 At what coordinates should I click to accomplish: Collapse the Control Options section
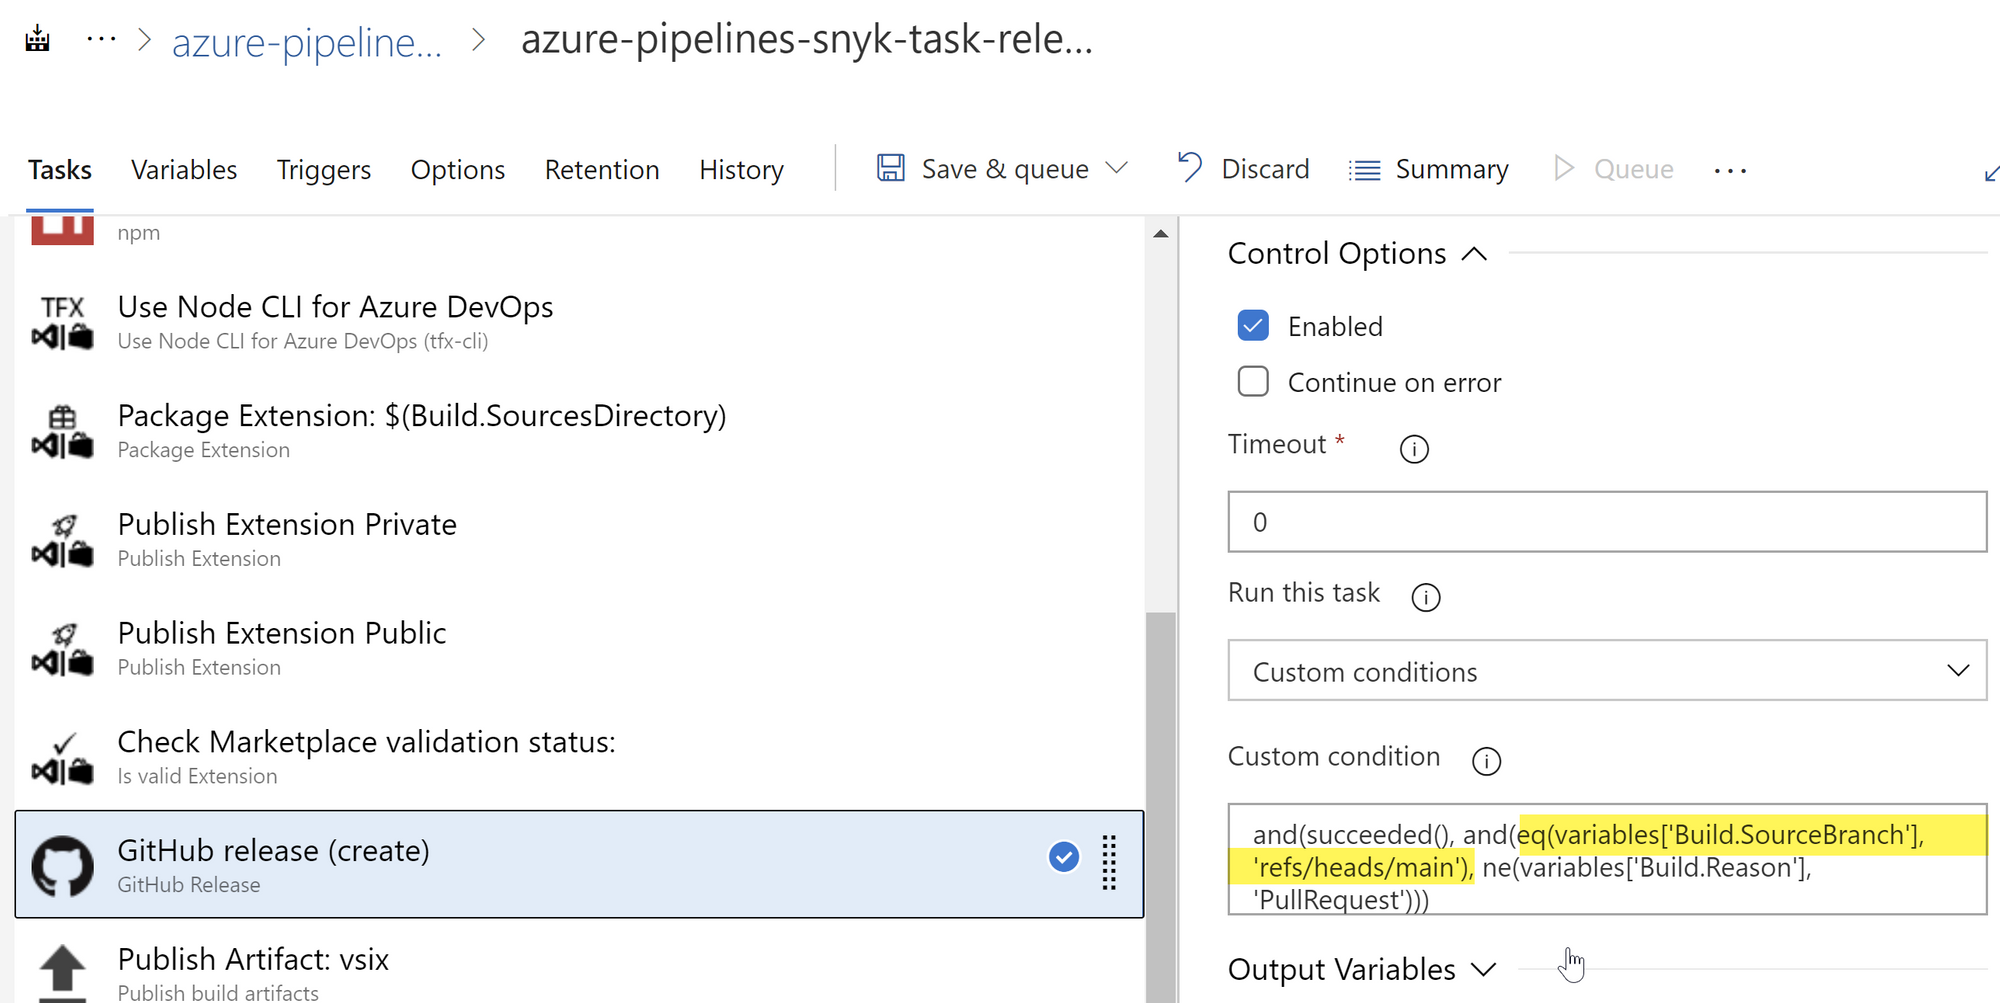[1474, 254]
